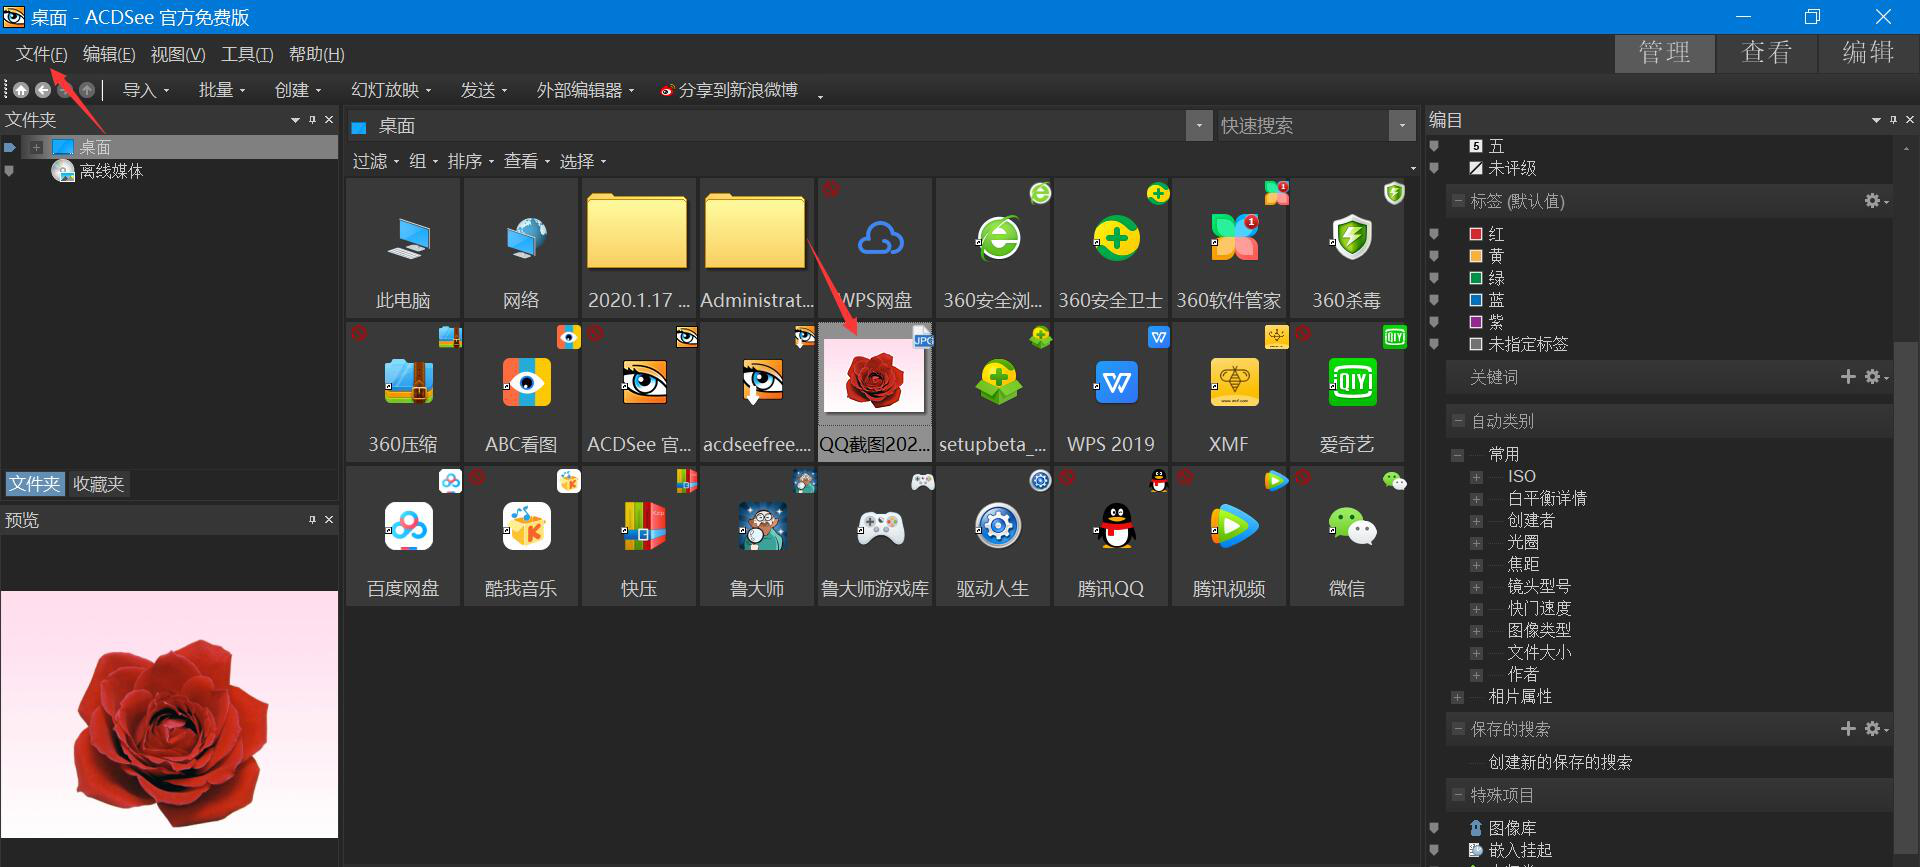1920x867 pixels.
Task: Switch to the 收藏夹 tab
Action: pyautogui.click(x=98, y=484)
